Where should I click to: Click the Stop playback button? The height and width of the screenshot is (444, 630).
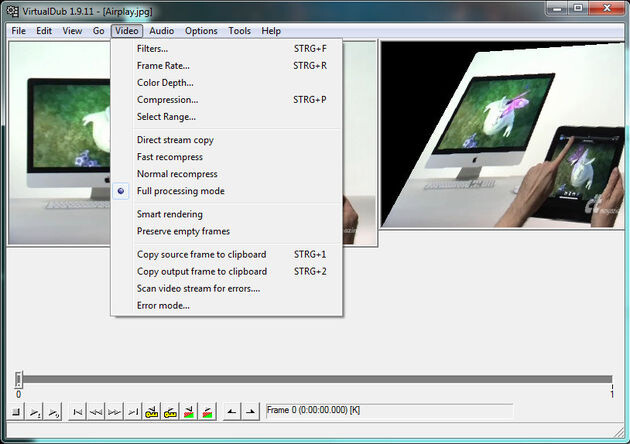coord(17,411)
